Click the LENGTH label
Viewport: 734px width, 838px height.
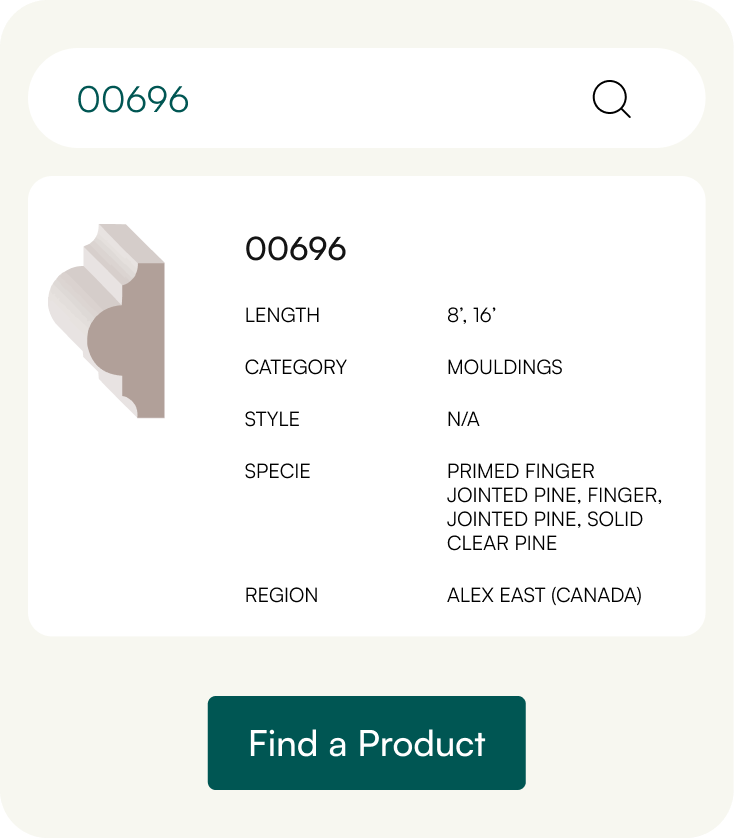pyautogui.click(x=282, y=315)
